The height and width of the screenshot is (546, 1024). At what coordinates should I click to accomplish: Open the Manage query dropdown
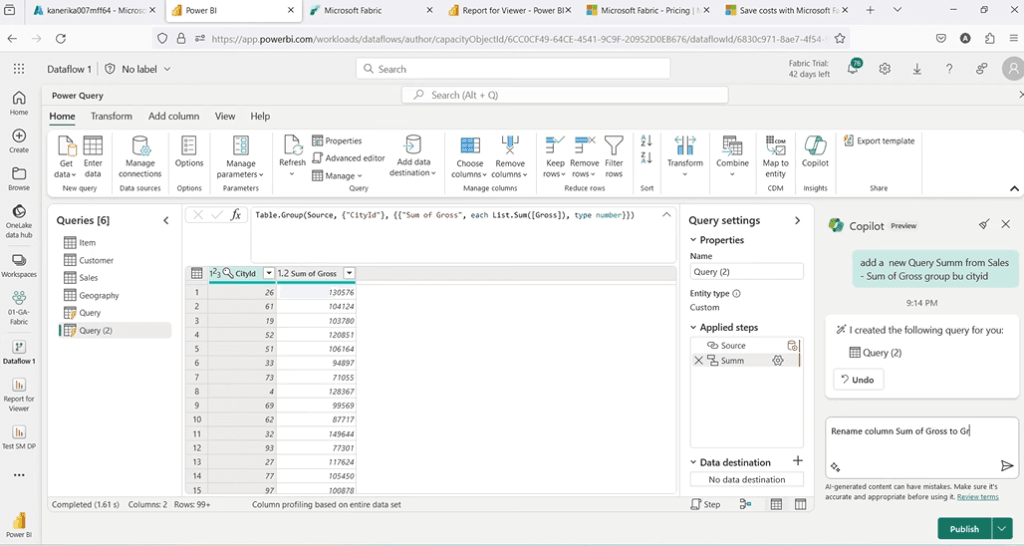coord(337,176)
